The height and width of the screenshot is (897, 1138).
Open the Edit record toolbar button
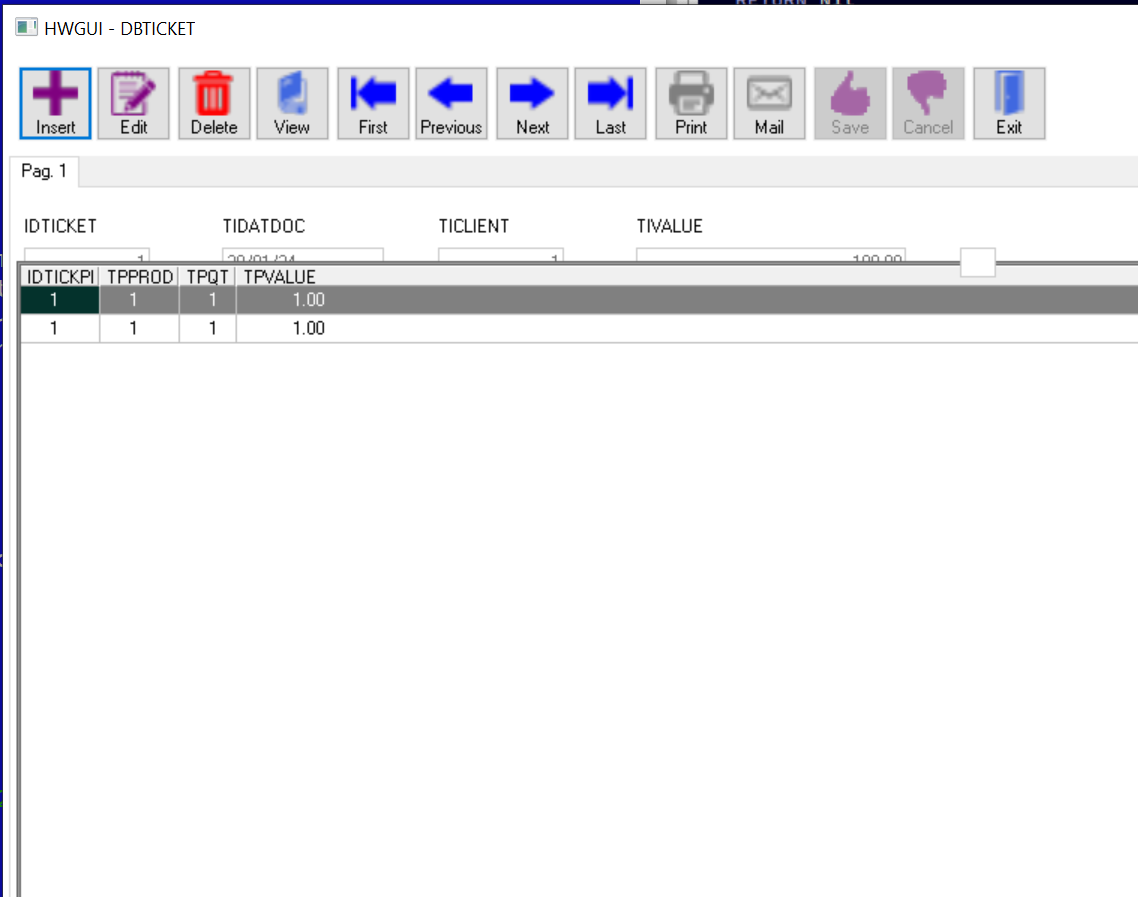tap(134, 103)
